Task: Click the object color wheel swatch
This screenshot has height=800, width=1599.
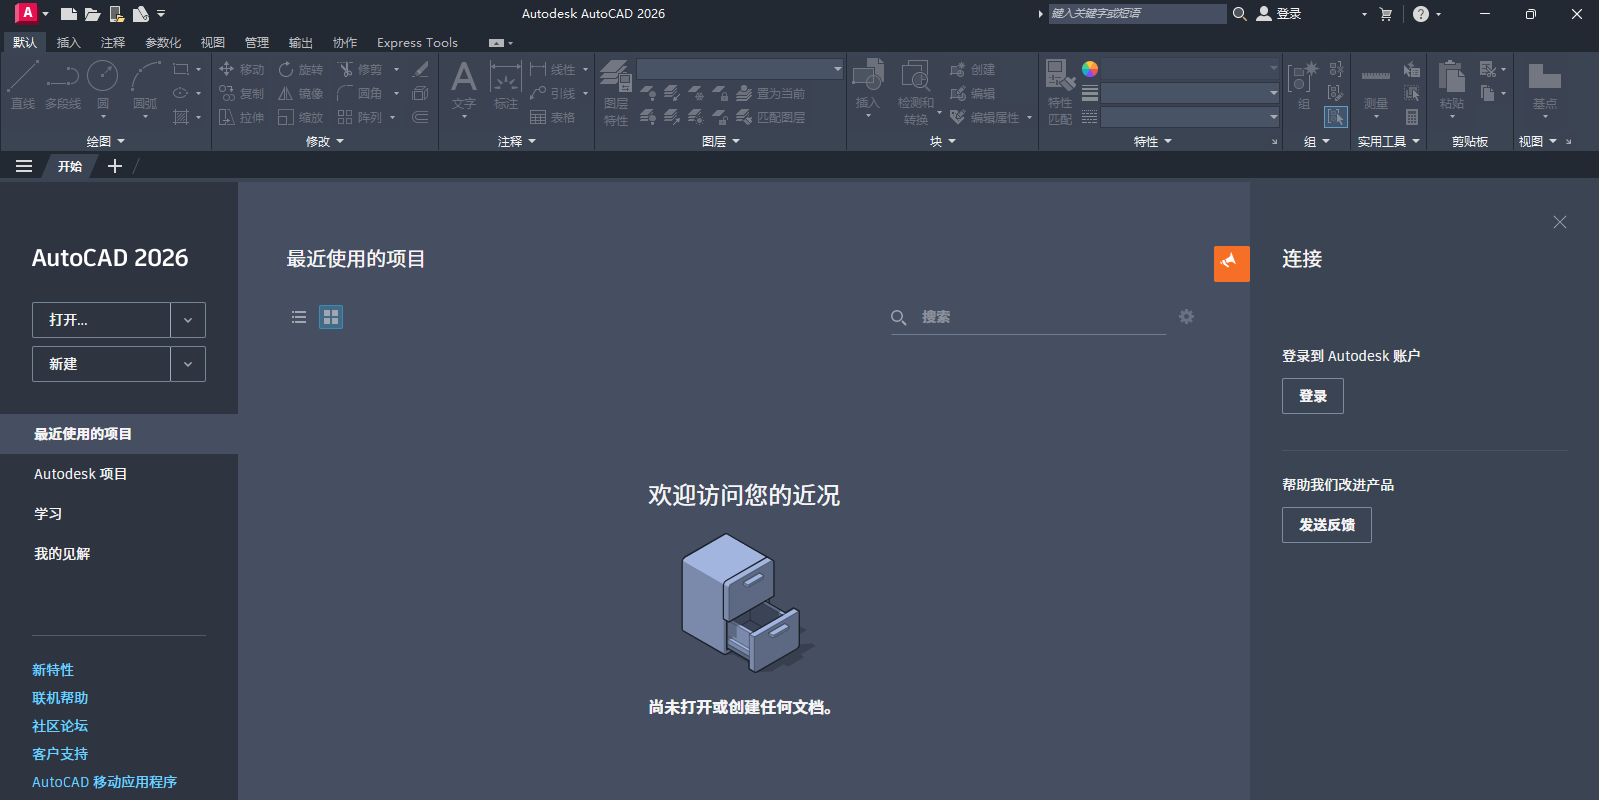Action: [x=1090, y=69]
